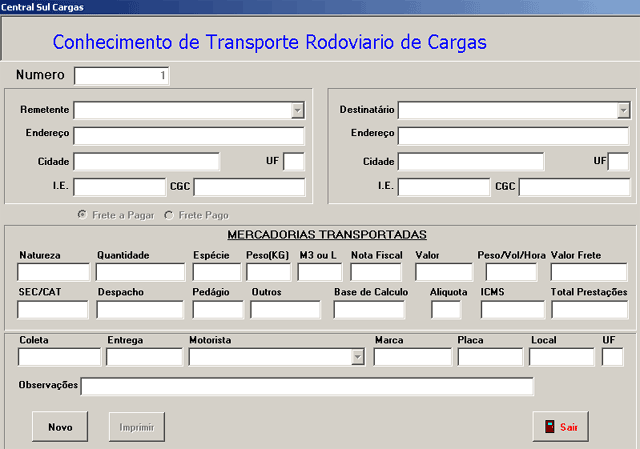Click the red door icon on Sair
Image resolution: width=640 pixels, height=449 pixels.
[549, 427]
